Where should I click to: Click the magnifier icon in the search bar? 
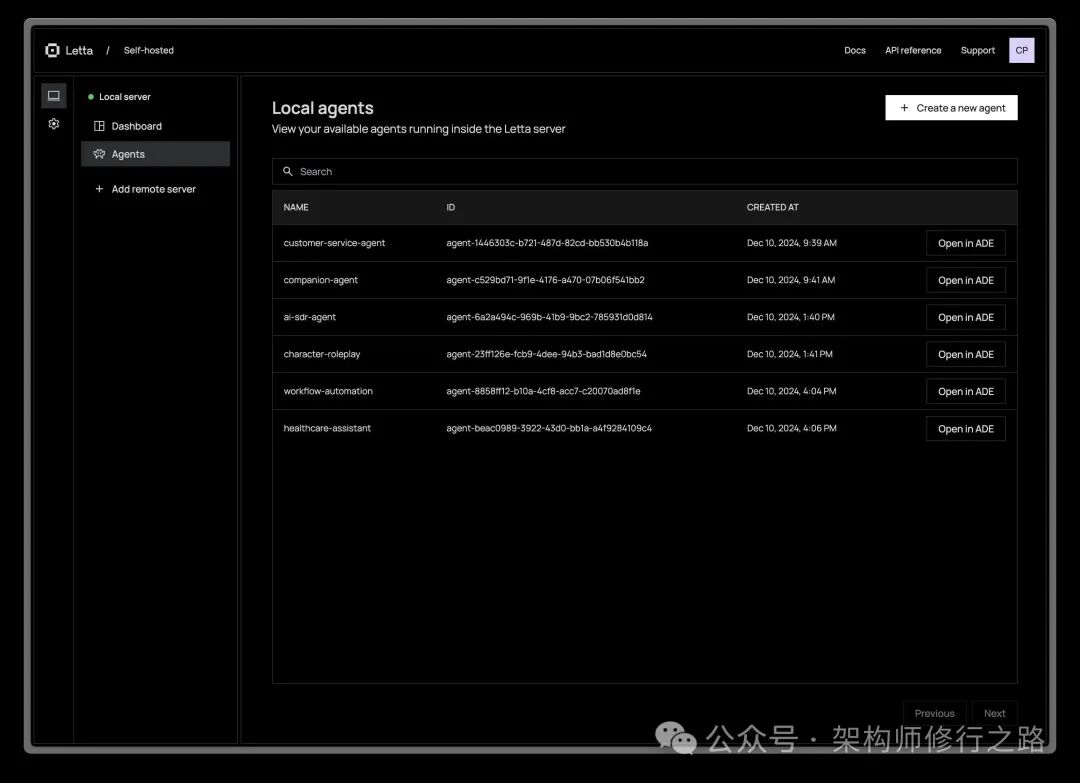[x=288, y=171]
